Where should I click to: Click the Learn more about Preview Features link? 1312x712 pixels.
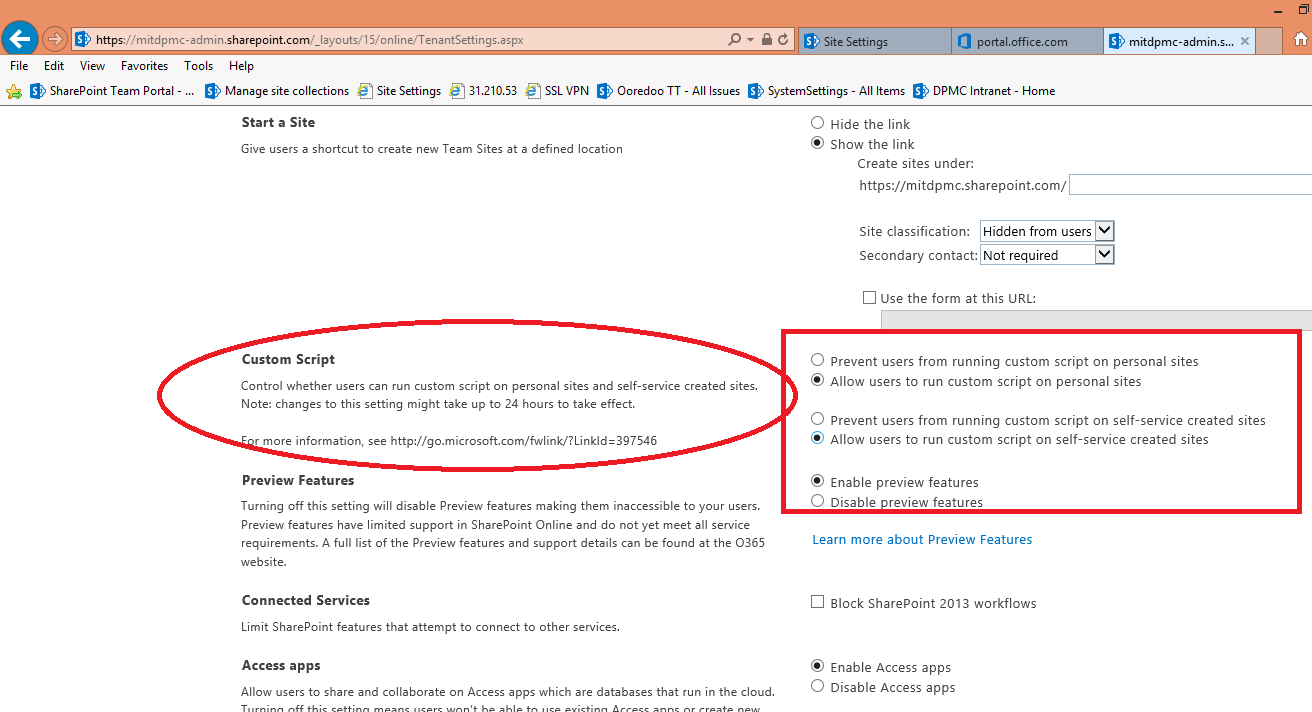pyautogui.click(x=921, y=539)
